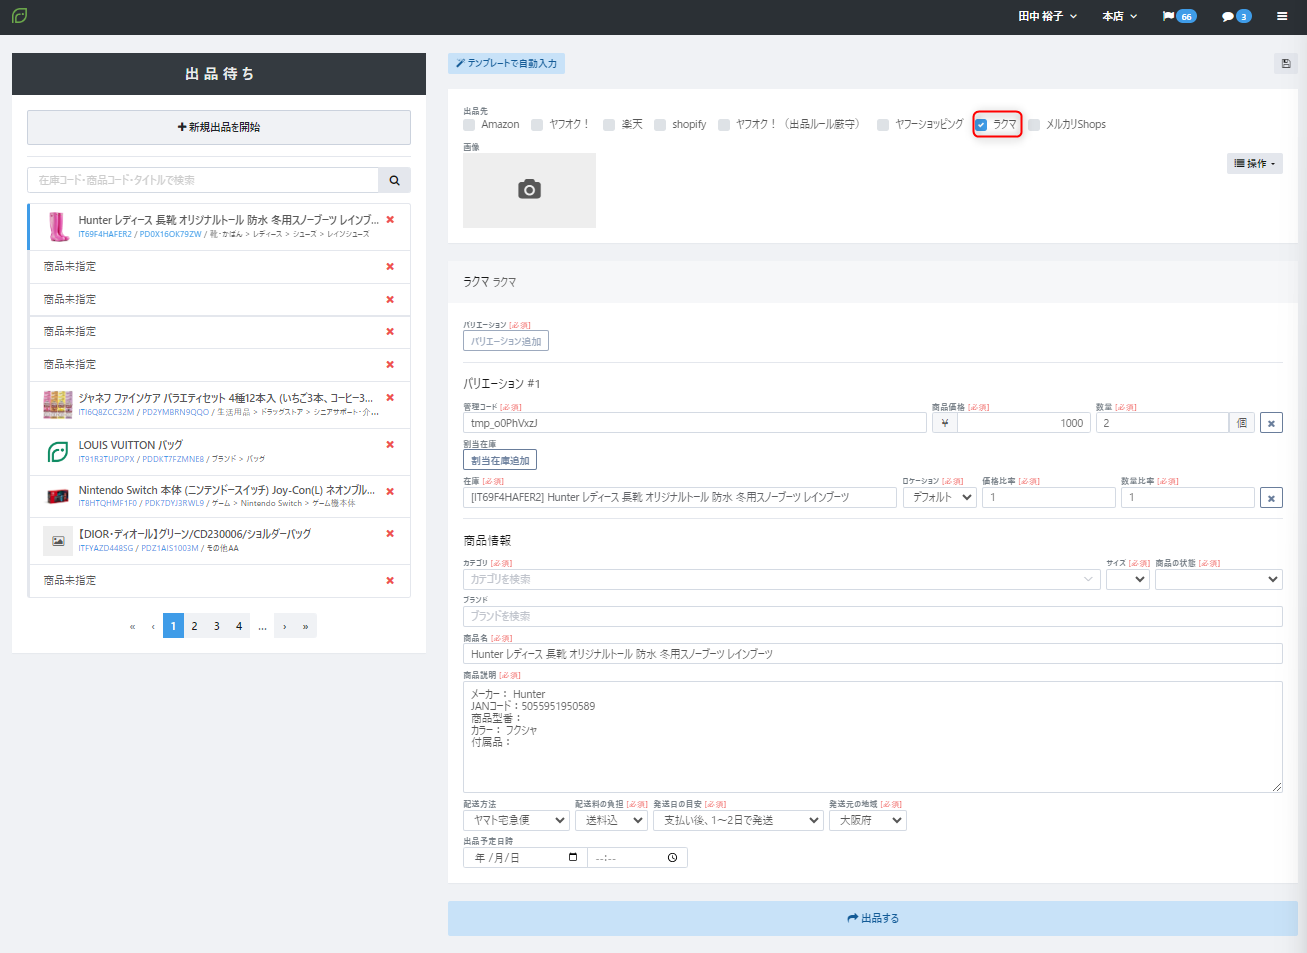This screenshot has width=1307, height=953.
Task: Tick ヤフオク！（出品ルール厳守） checkbox
Action: click(x=724, y=125)
